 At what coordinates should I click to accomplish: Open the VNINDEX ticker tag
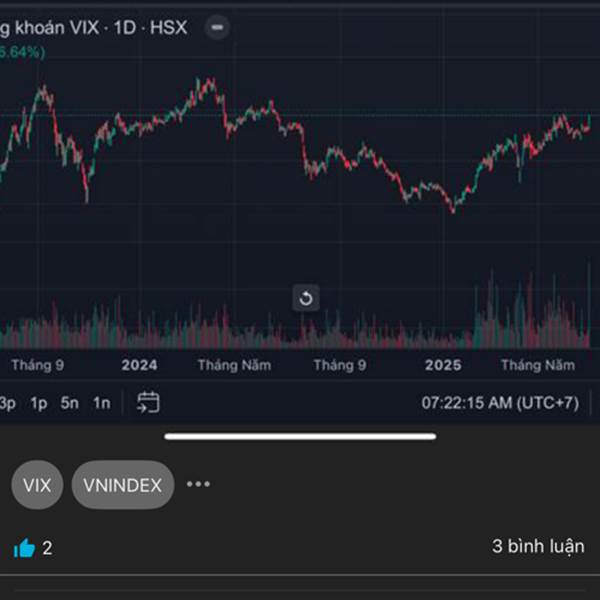(x=123, y=485)
